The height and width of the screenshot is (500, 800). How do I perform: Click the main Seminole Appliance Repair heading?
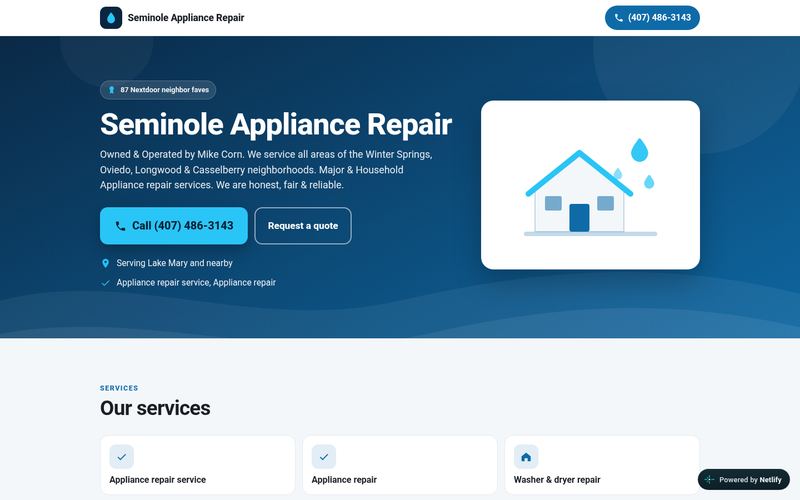click(276, 124)
